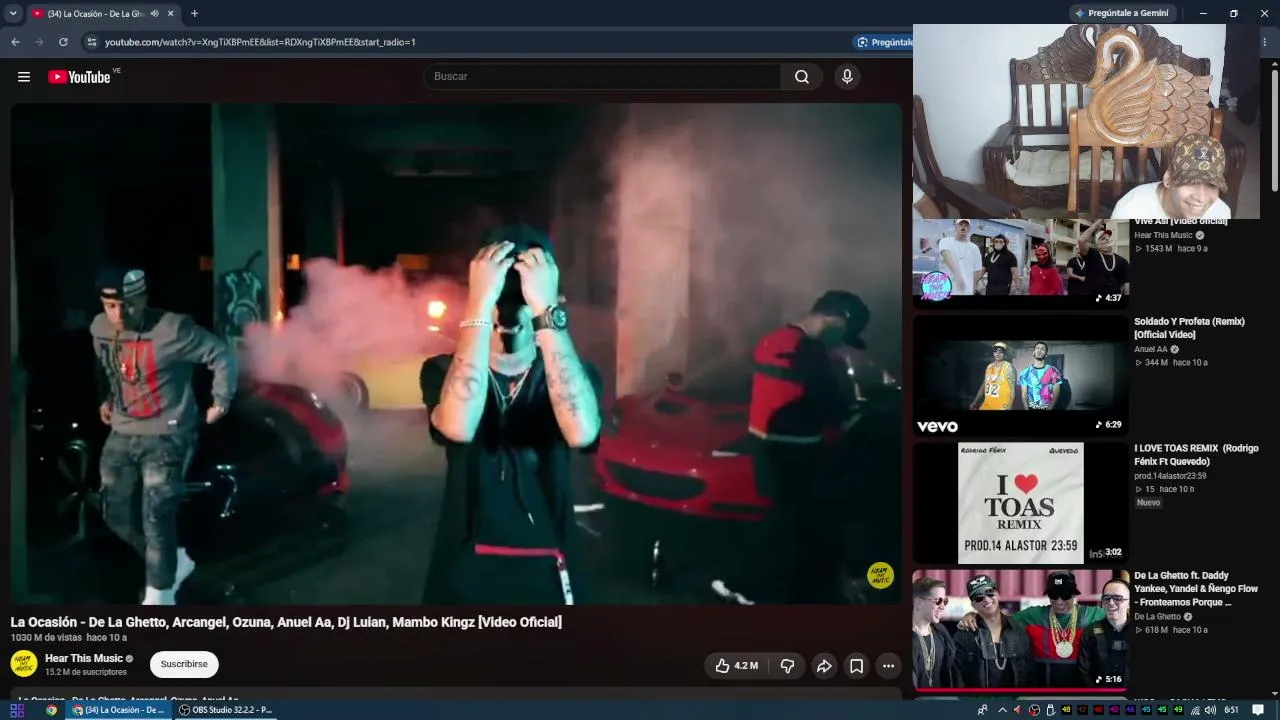
Task: Click the main video player
Action: click(456, 353)
